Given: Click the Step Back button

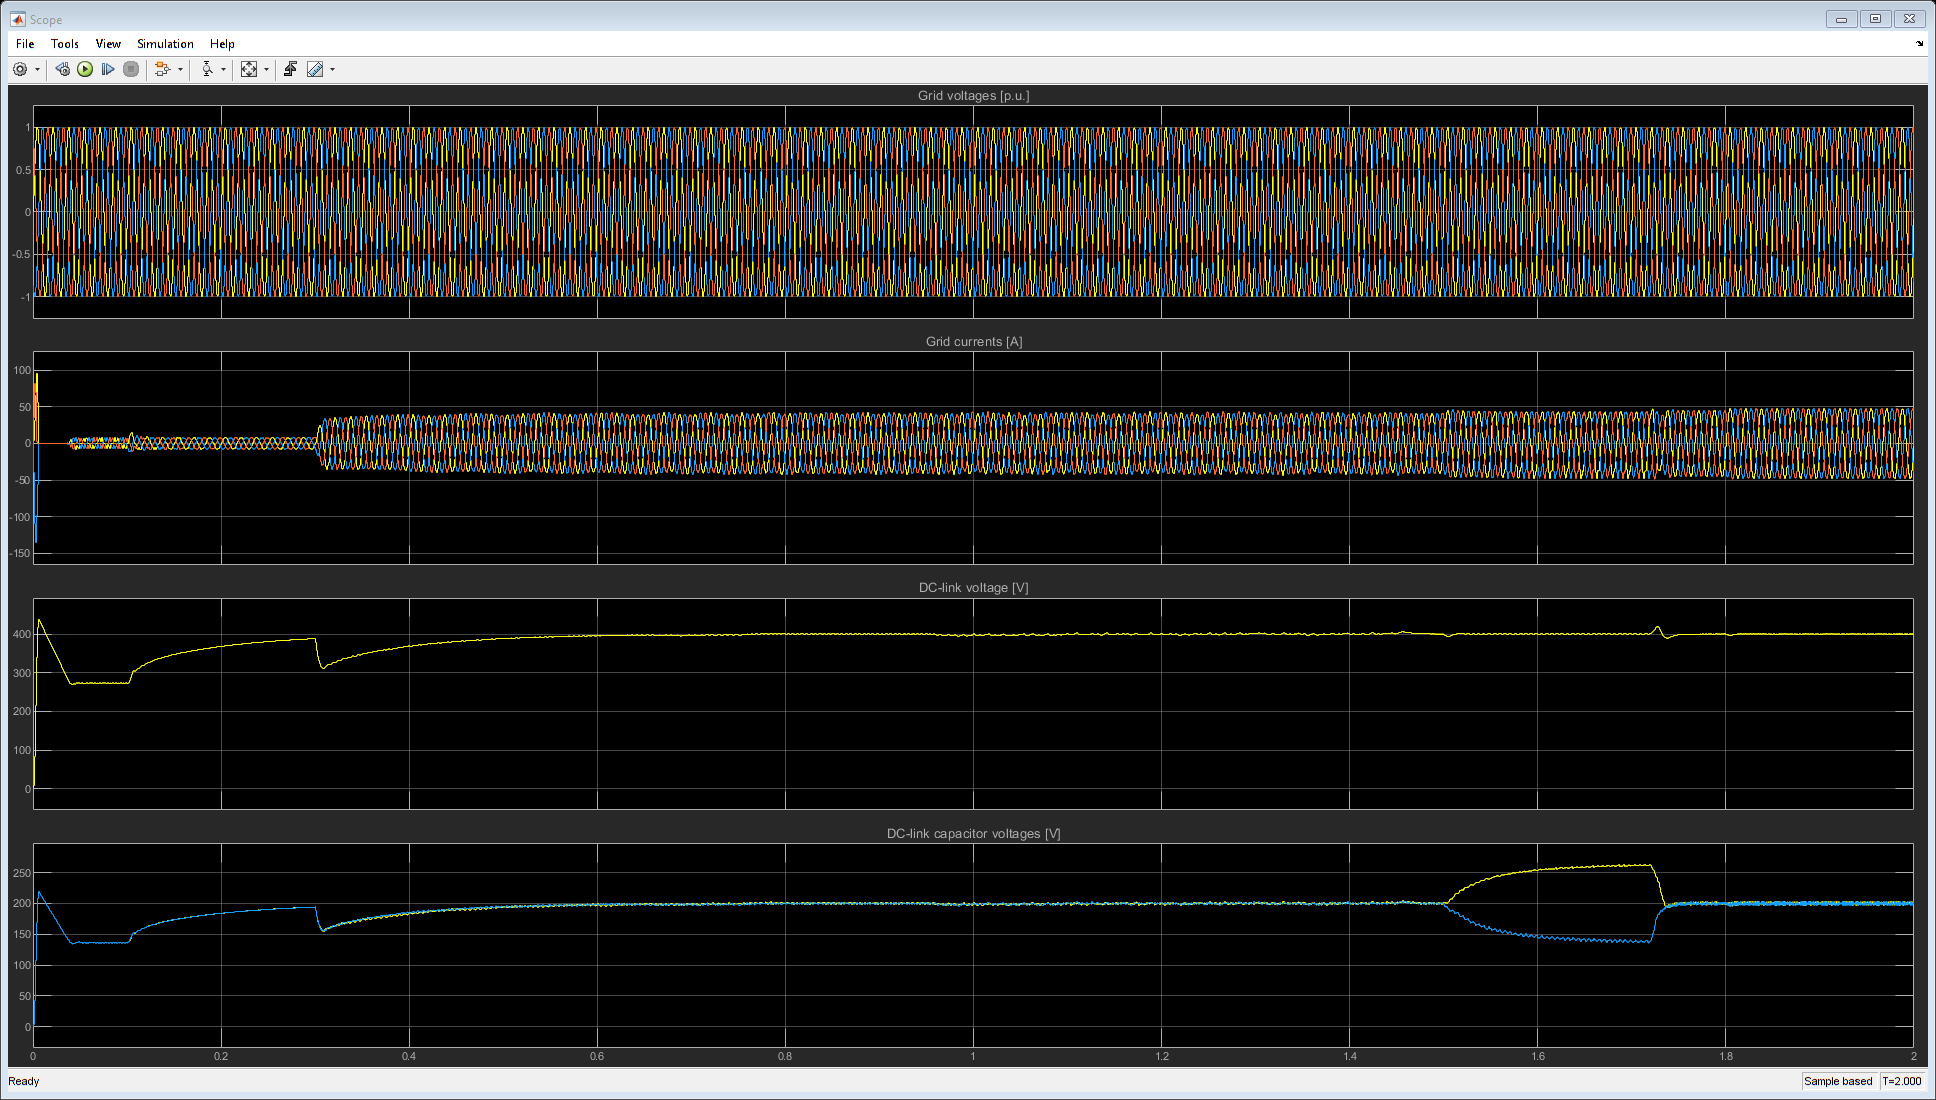Looking at the screenshot, I should click(62, 69).
